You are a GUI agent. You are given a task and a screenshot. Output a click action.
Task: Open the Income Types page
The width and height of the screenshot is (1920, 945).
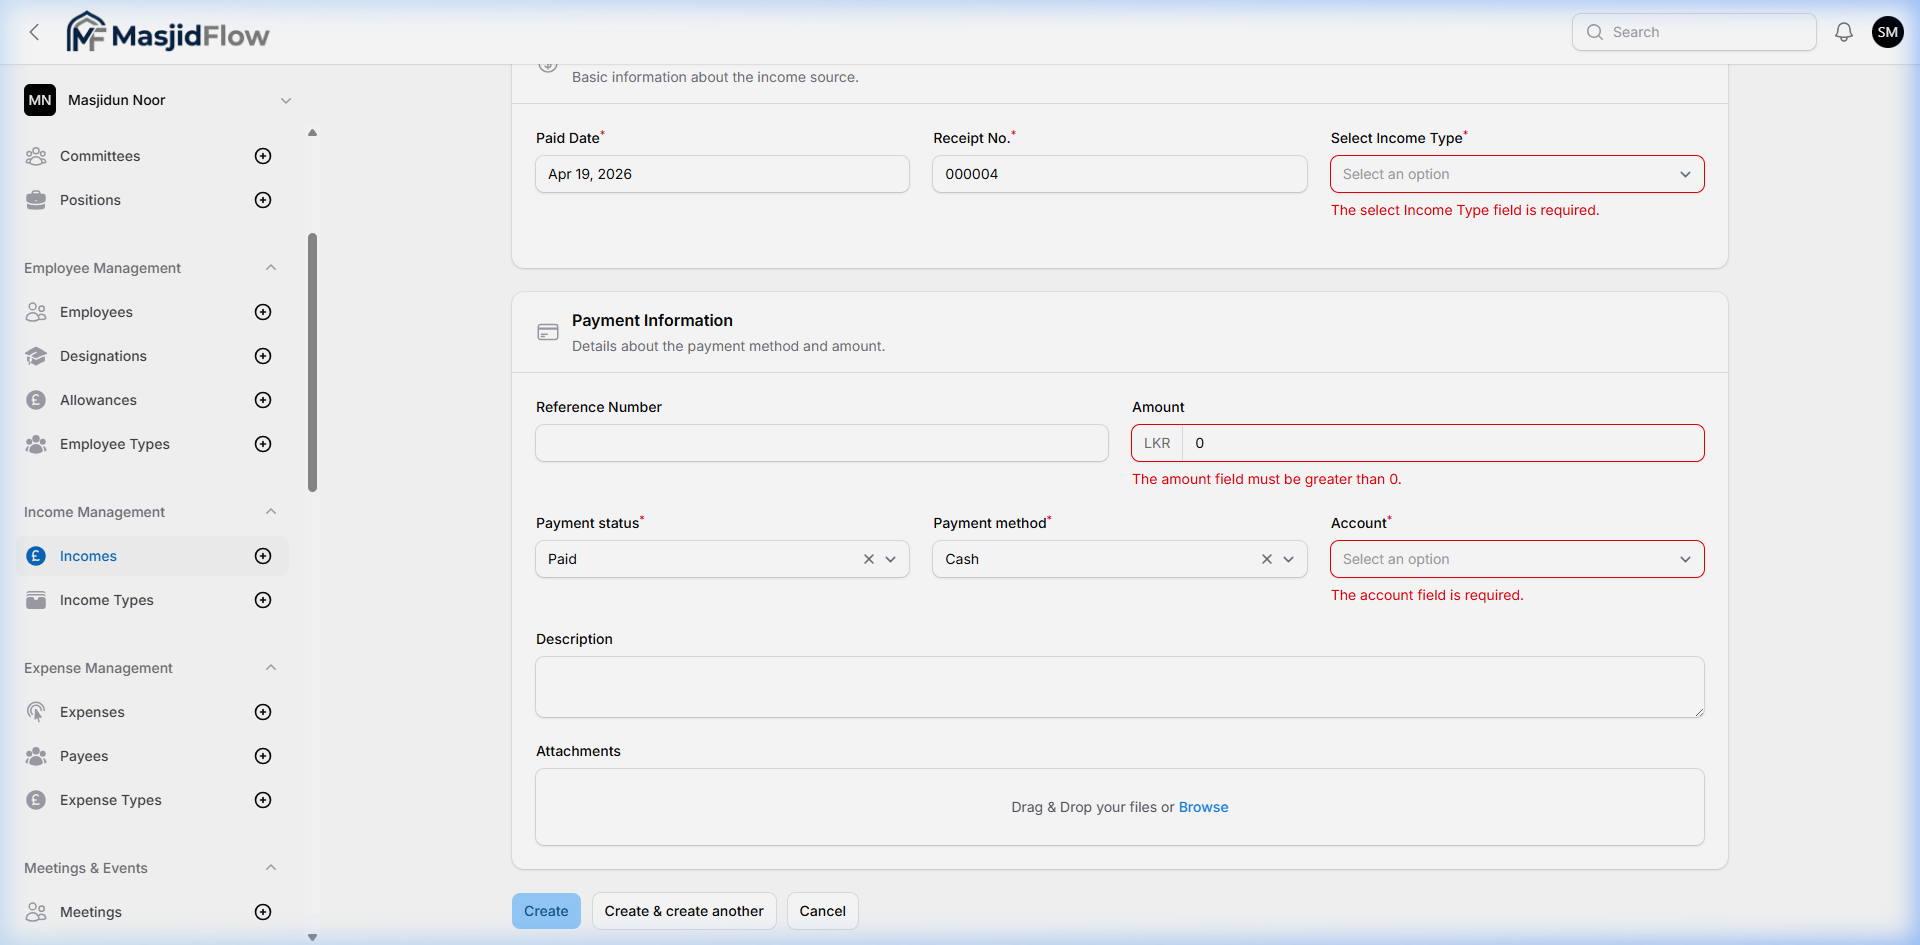tap(106, 600)
